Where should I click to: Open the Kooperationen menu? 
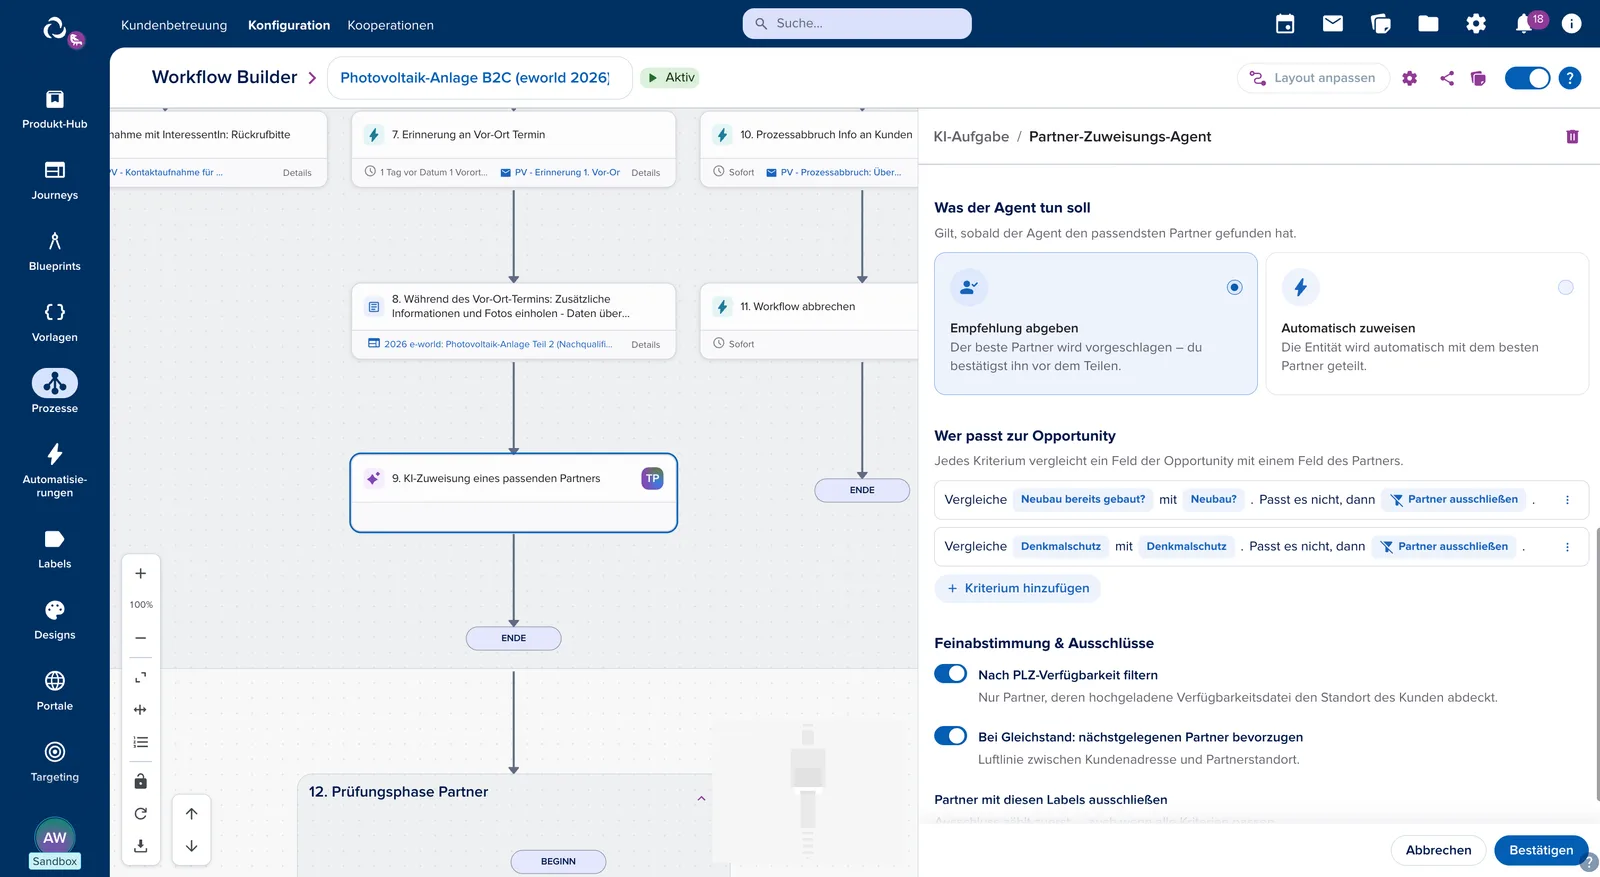click(x=391, y=25)
